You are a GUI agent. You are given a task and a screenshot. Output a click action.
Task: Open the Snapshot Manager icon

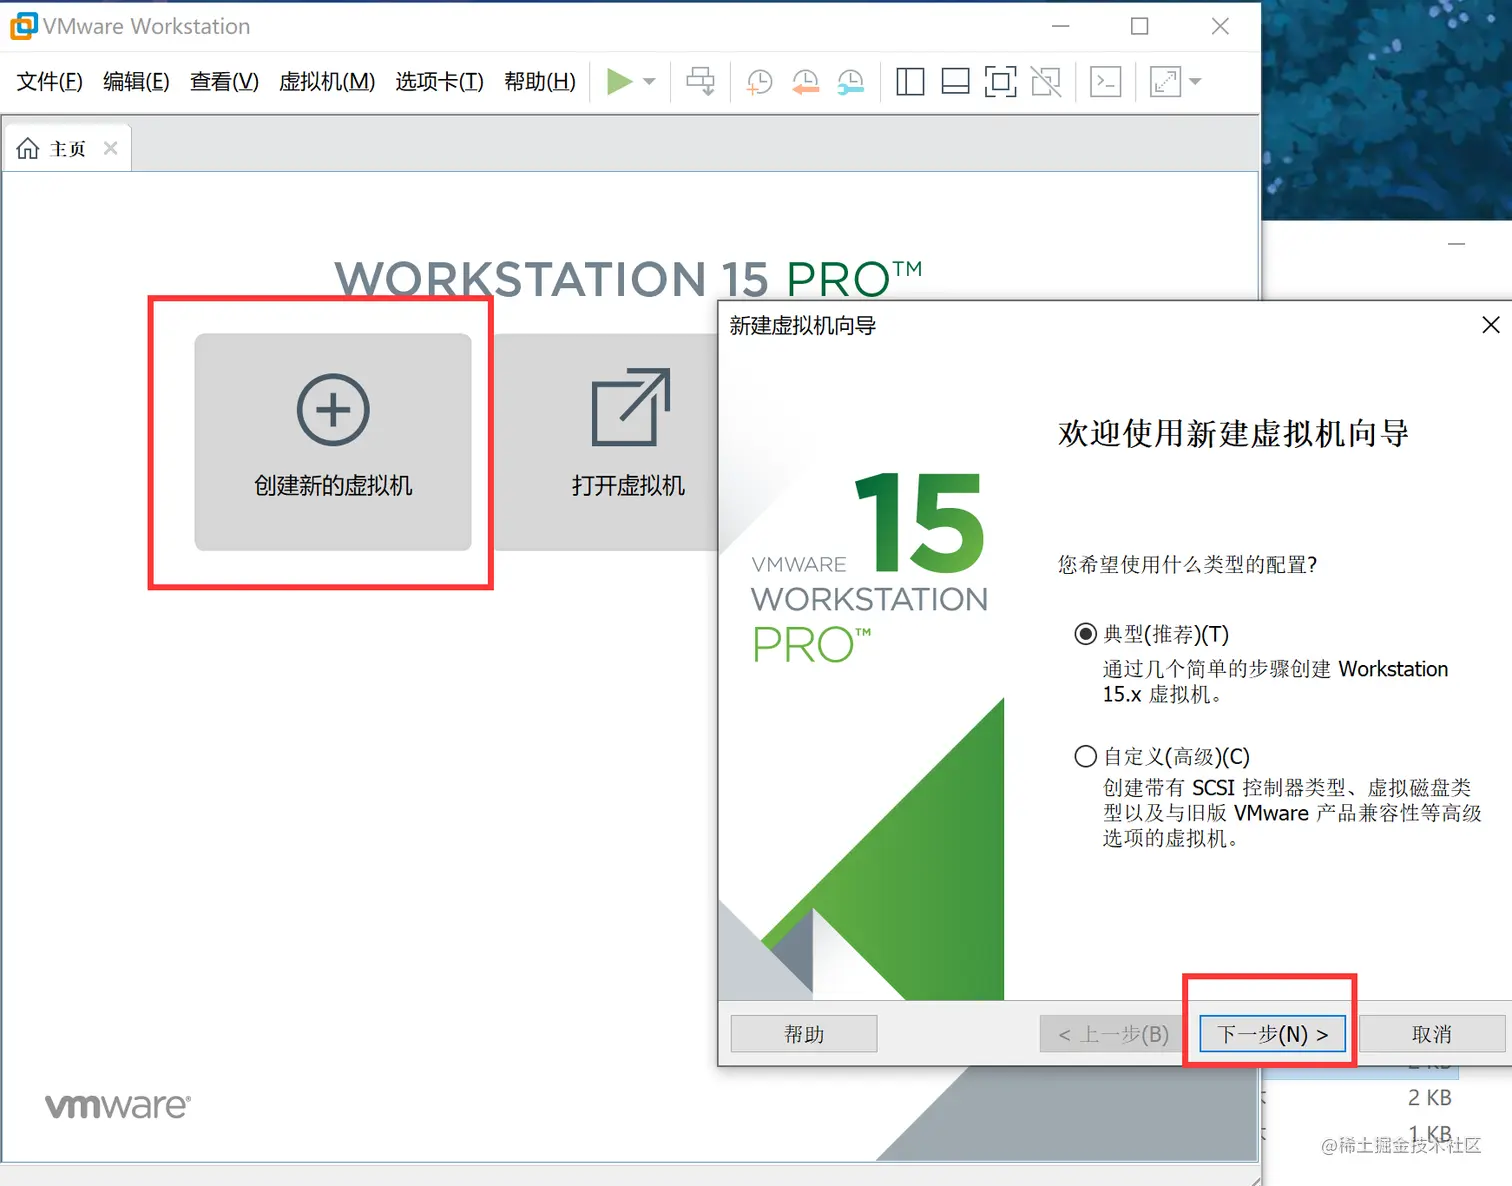point(850,82)
